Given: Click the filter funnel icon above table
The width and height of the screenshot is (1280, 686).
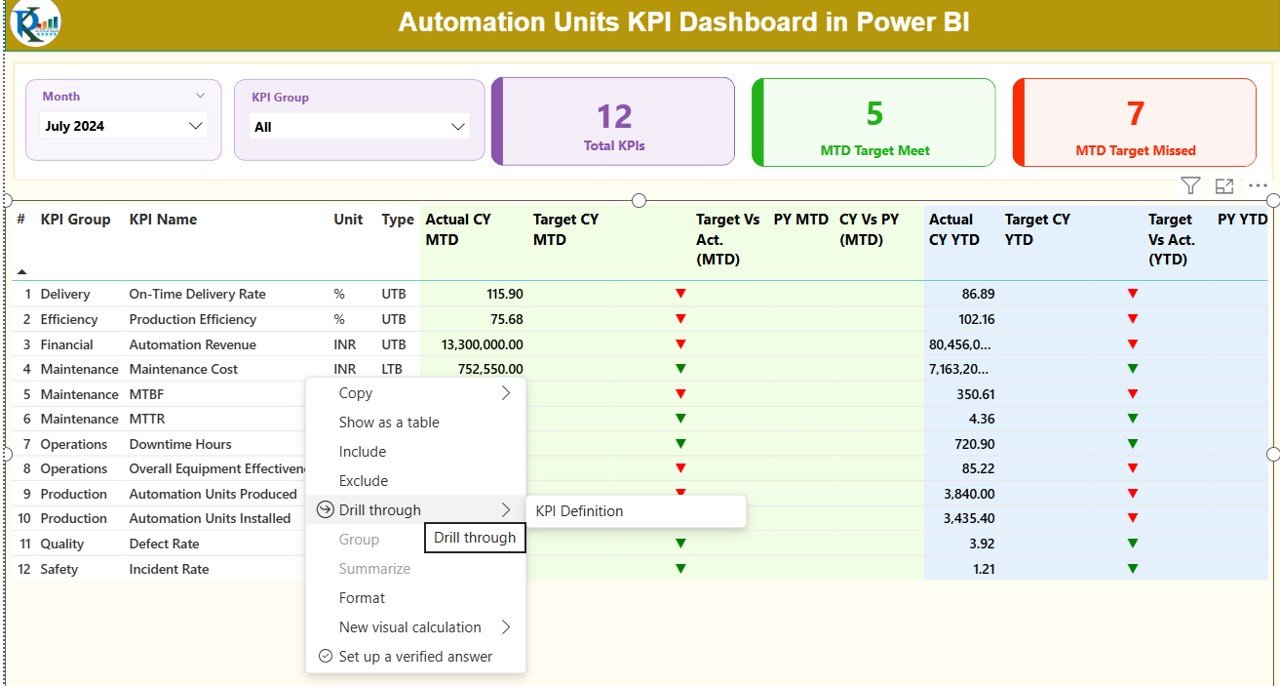Looking at the screenshot, I should (1190, 186).
